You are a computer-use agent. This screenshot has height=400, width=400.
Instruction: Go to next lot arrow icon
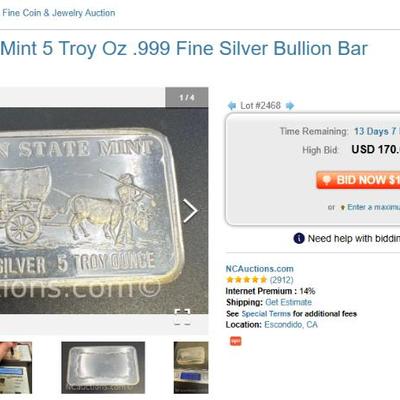[290, 106]
